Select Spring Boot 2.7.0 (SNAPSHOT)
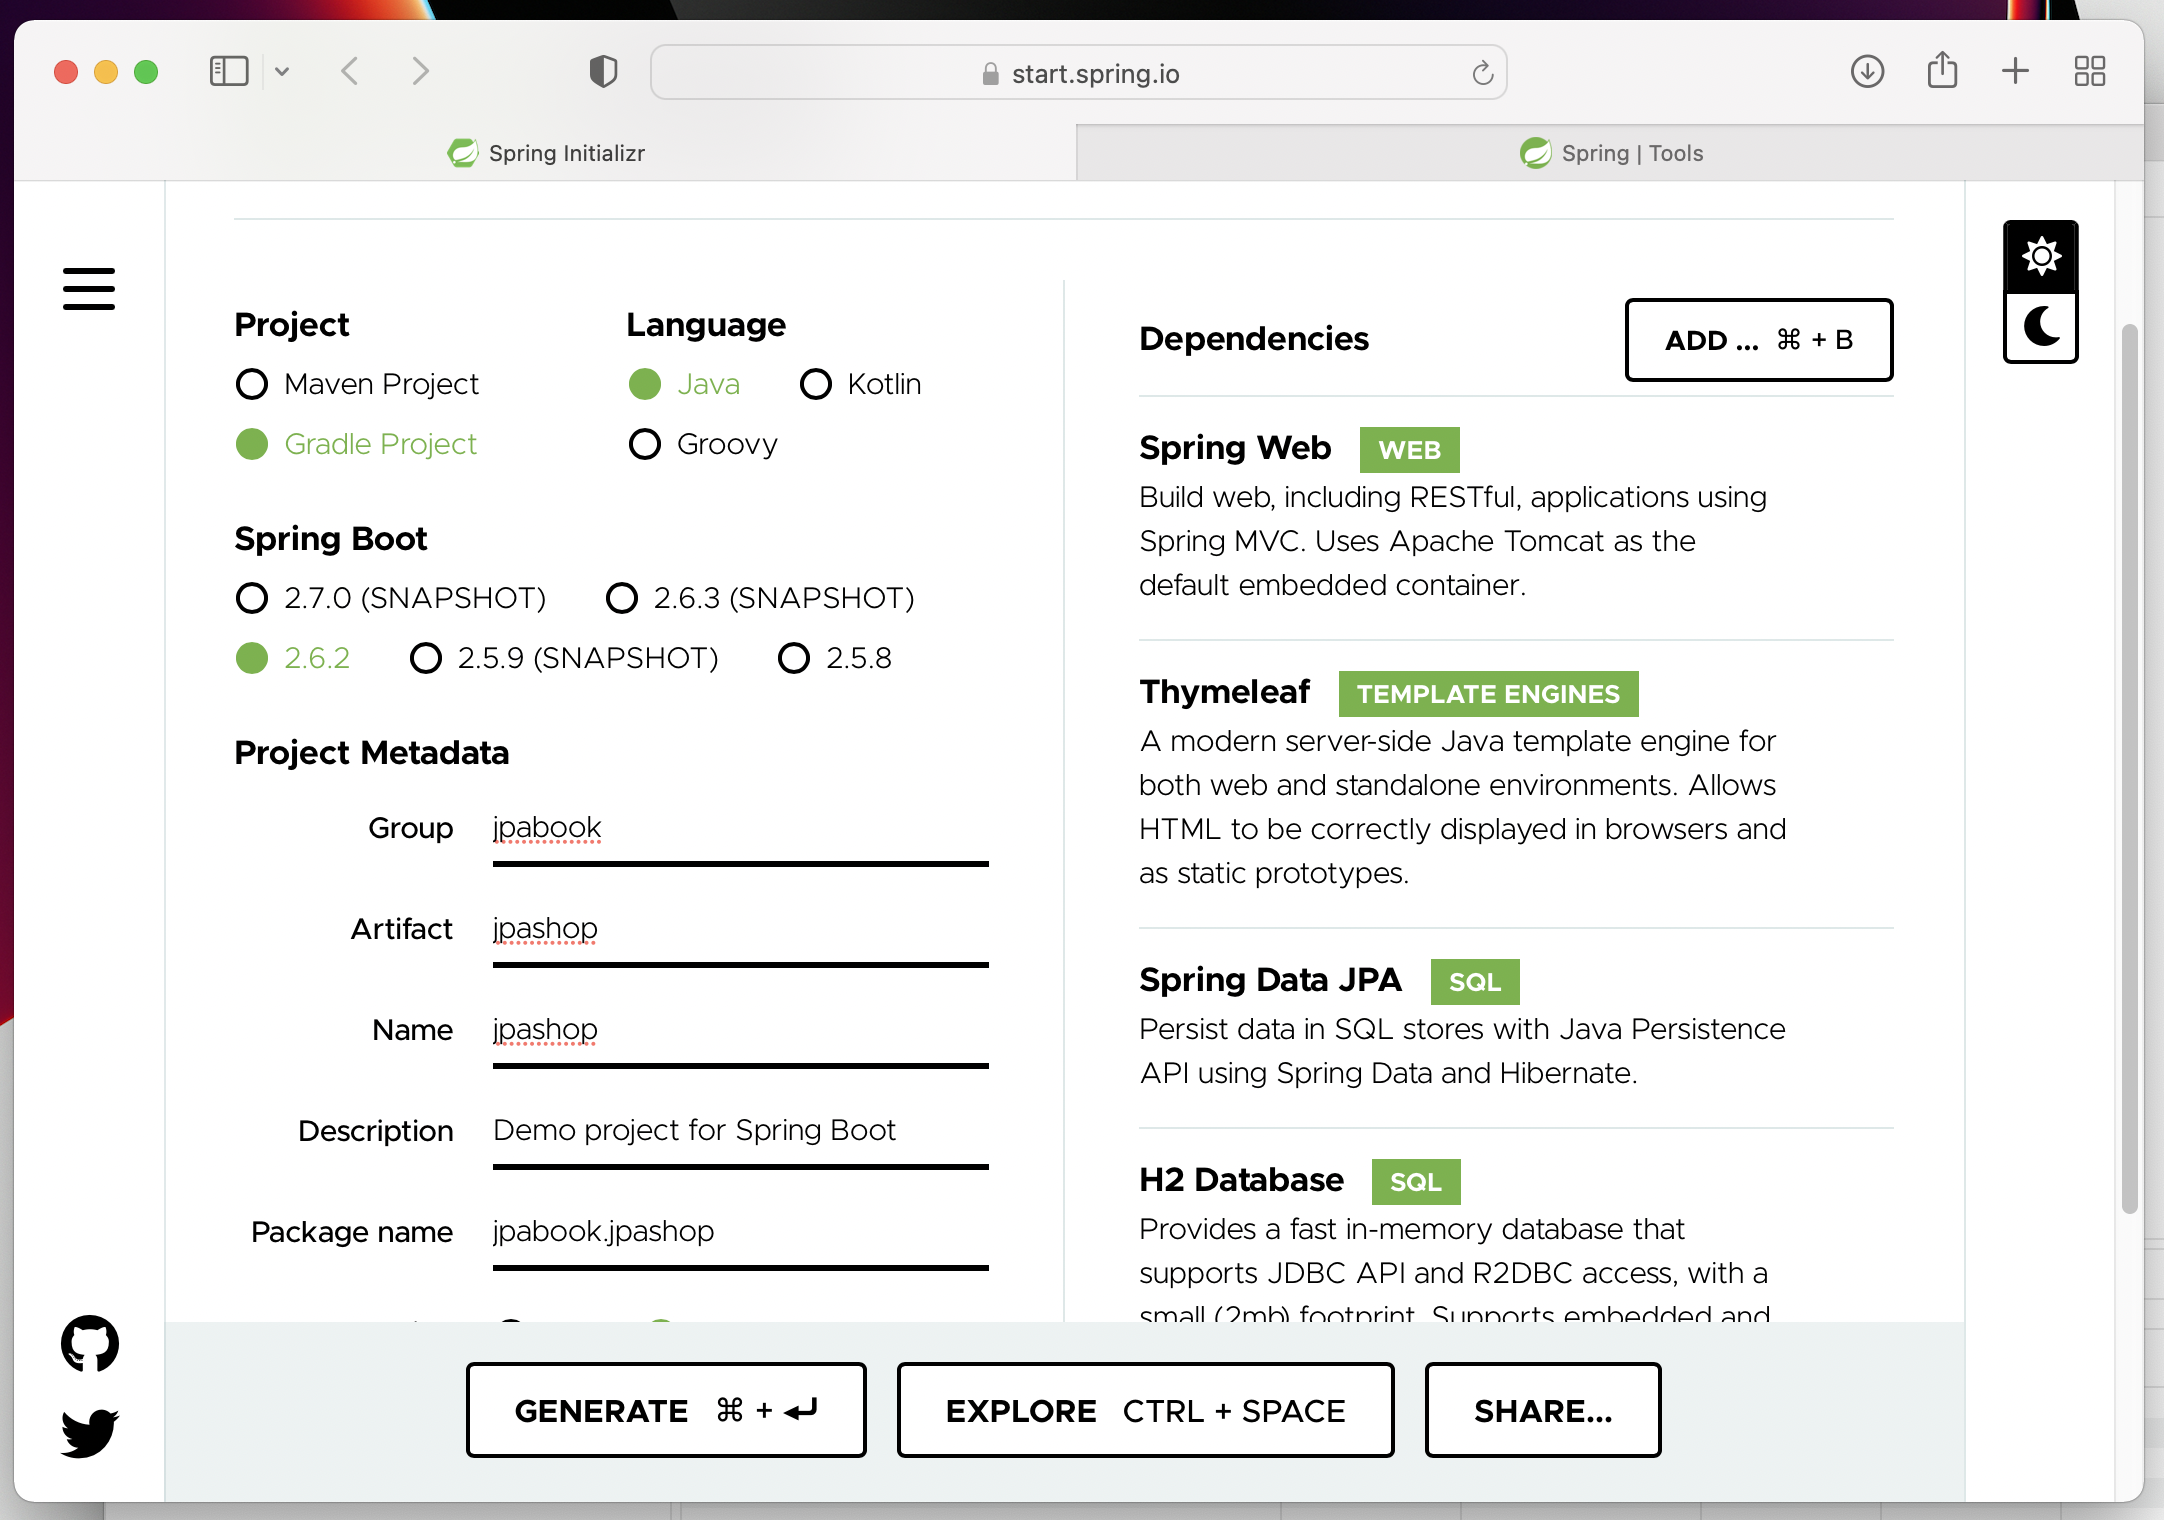 pyautogui.click(x=391, y=598)
